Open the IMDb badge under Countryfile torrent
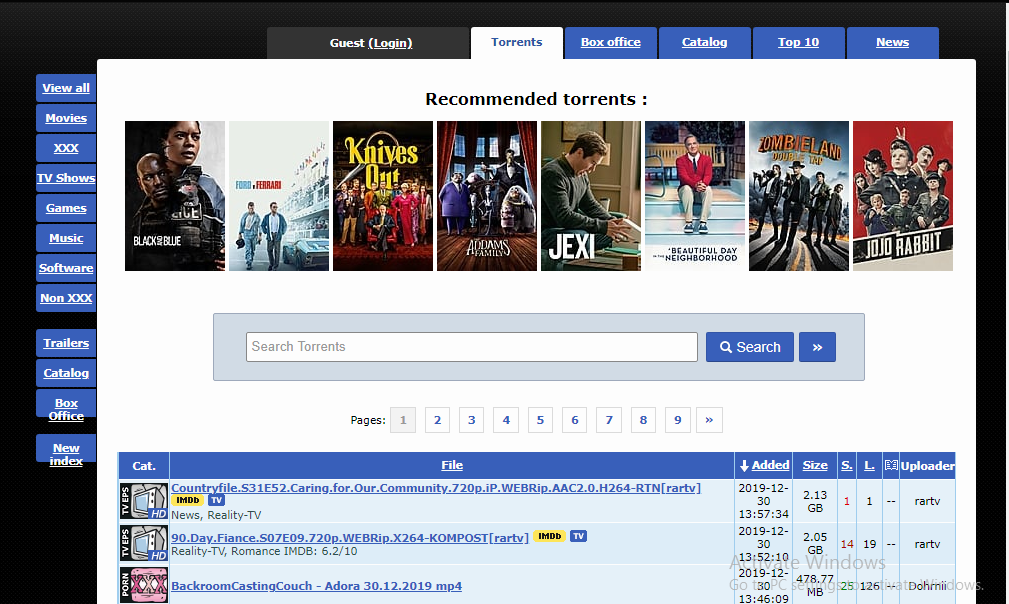 [x=187, y=500]
